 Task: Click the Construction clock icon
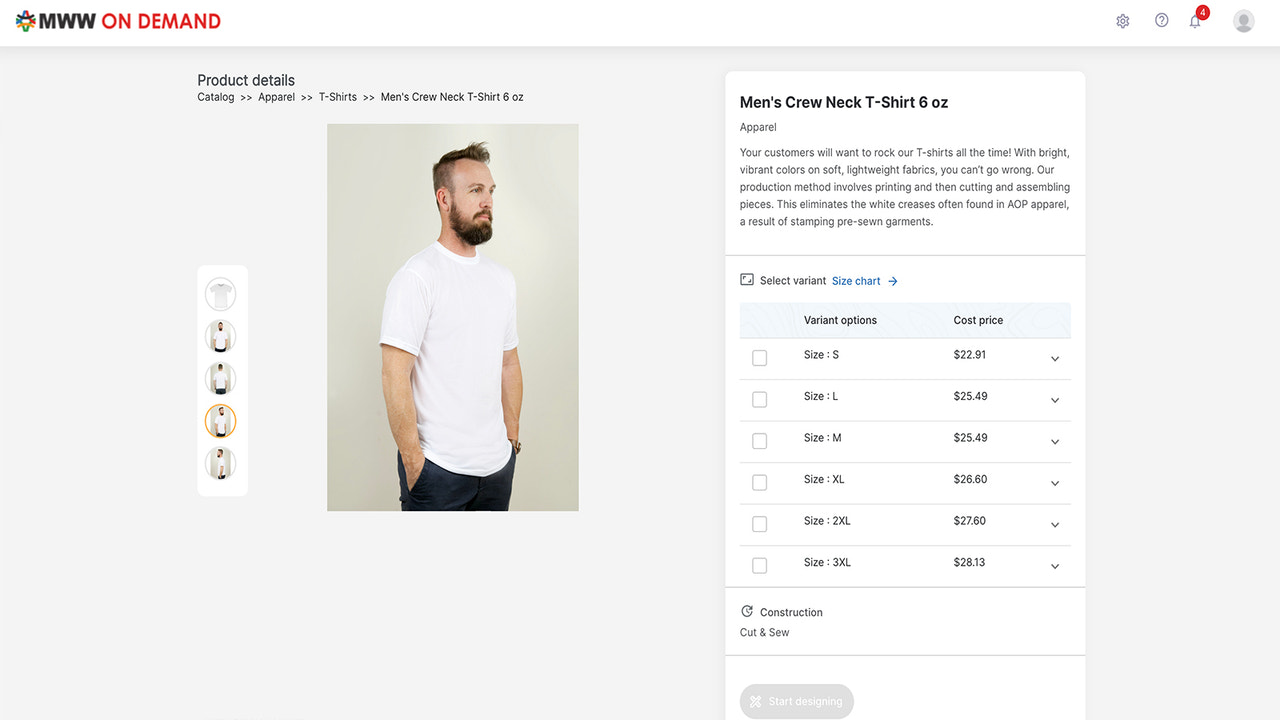(747, 611)
